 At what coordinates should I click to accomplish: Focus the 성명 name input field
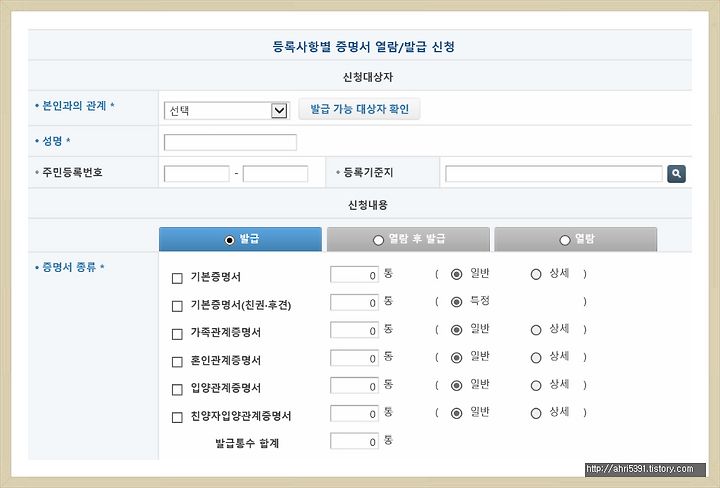pos(230,142)
